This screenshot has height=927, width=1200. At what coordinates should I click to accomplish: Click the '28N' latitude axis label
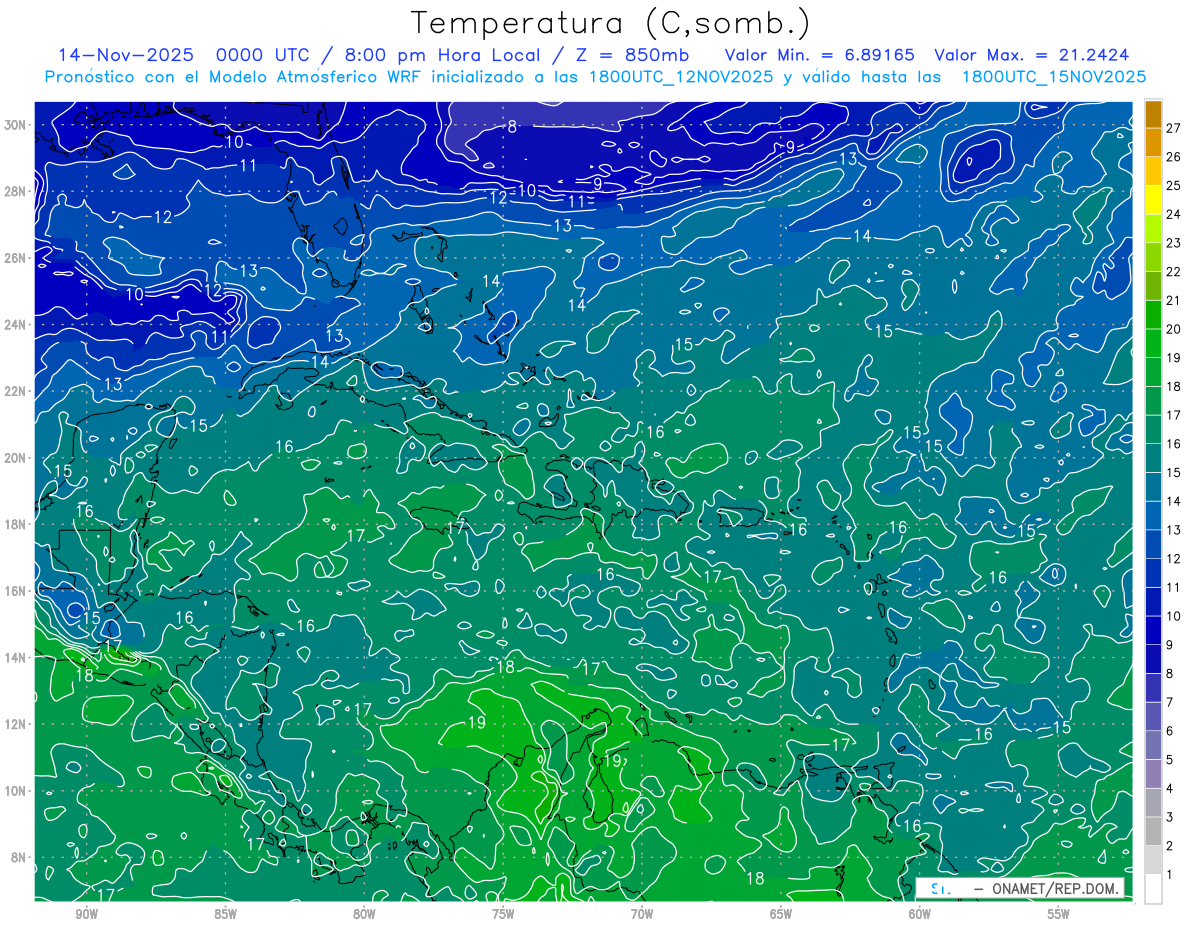point(16,191)
